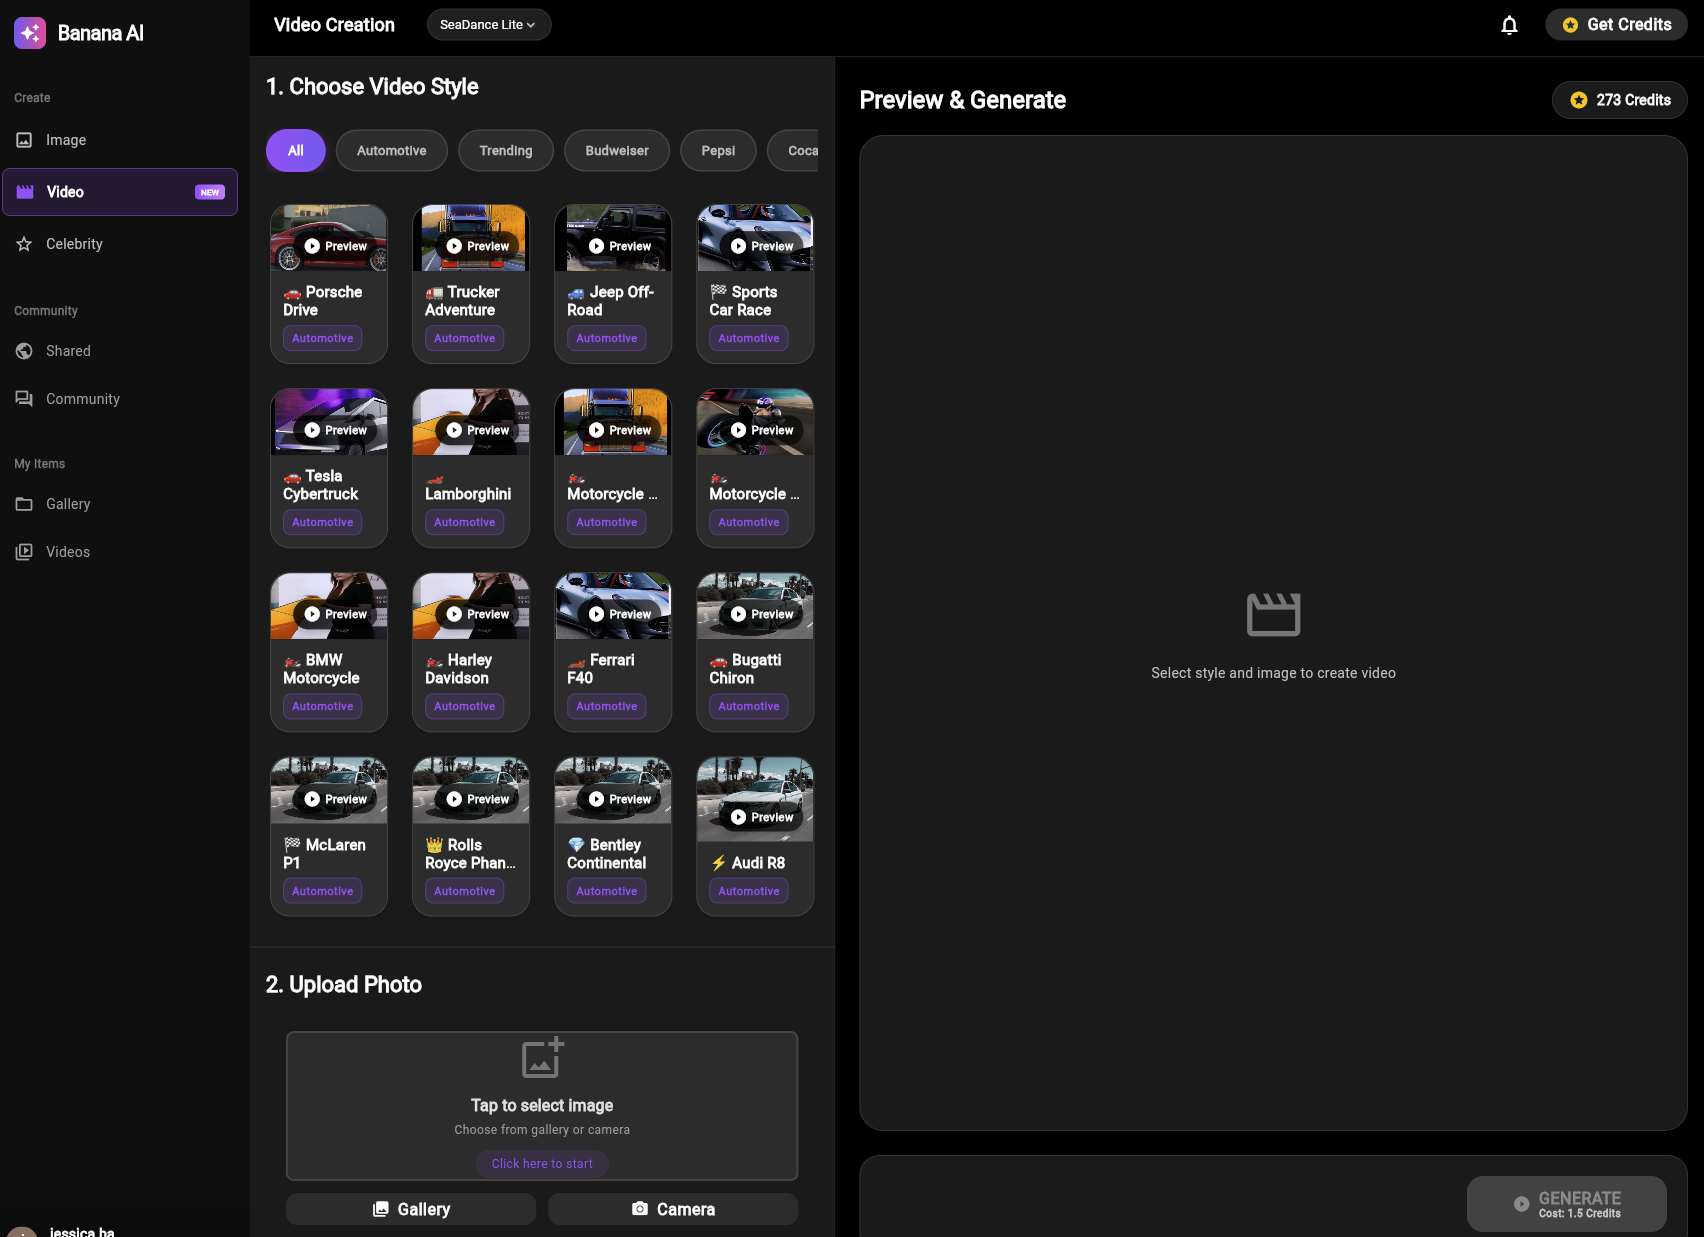Click the 'Video Creation' page title
This screenshot has width=1704, height=1237.
pyautogui.click(x=334, y=25)
